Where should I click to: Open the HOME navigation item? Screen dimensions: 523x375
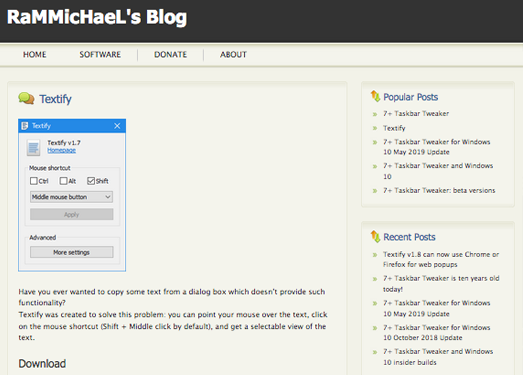35,54
